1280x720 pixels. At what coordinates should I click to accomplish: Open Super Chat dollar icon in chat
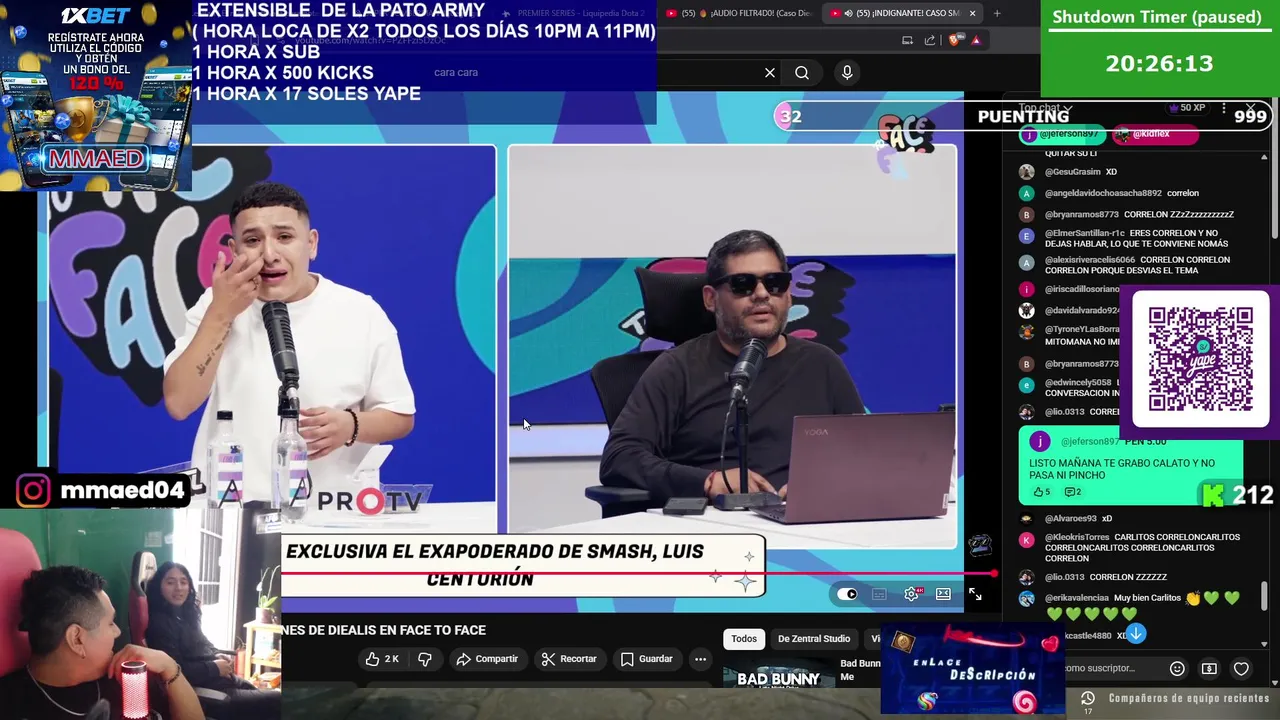click(x=1209, y=668)
